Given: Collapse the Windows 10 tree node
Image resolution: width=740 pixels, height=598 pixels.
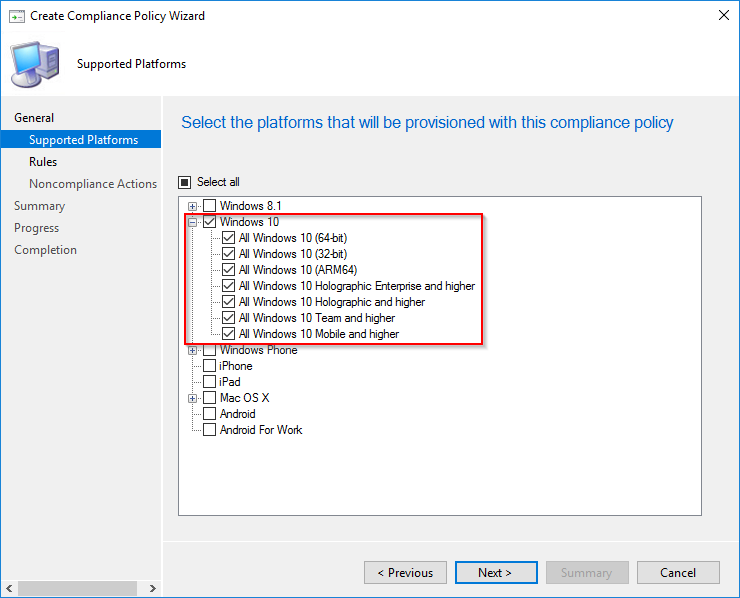Looking at the screenshot, I should coord(193,222).
